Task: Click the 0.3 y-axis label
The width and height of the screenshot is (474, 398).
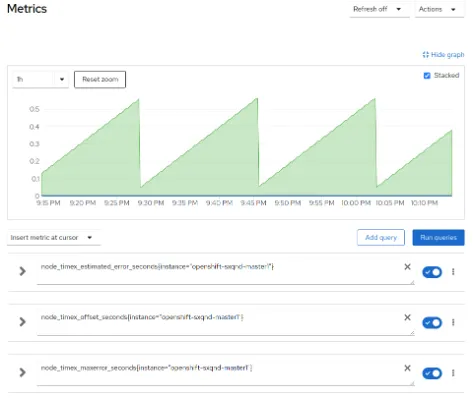Action: point(34,144)
